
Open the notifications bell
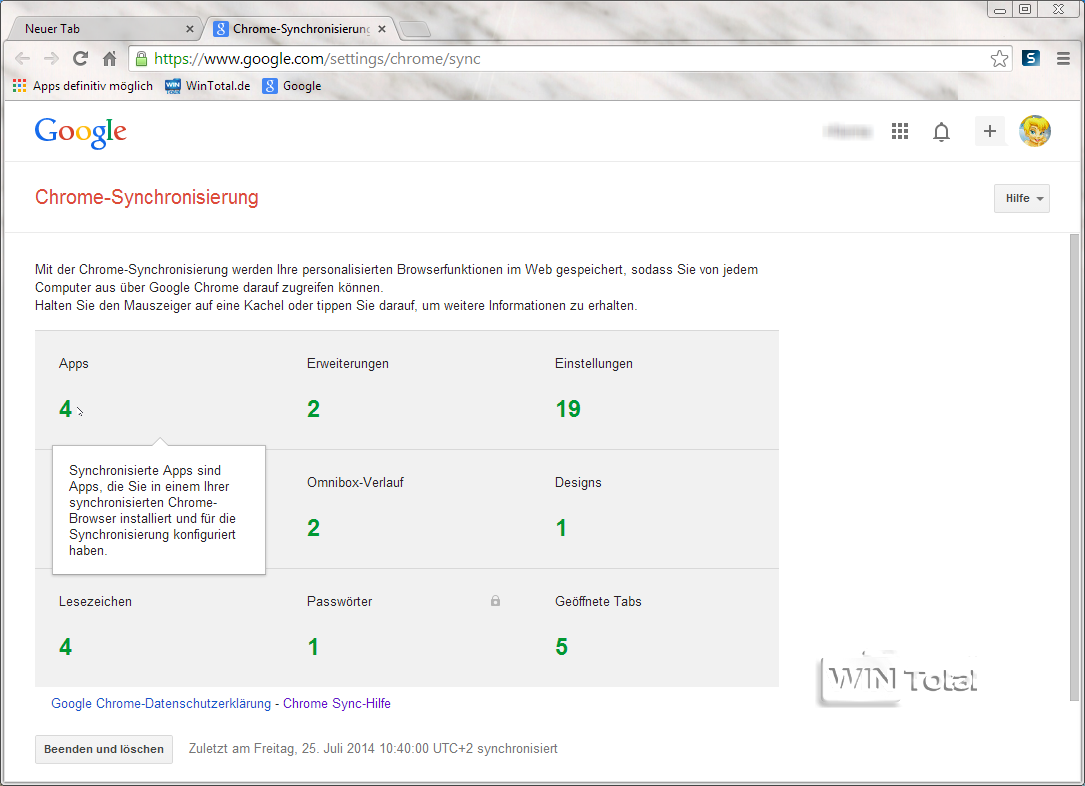click(x=941, y=131)
